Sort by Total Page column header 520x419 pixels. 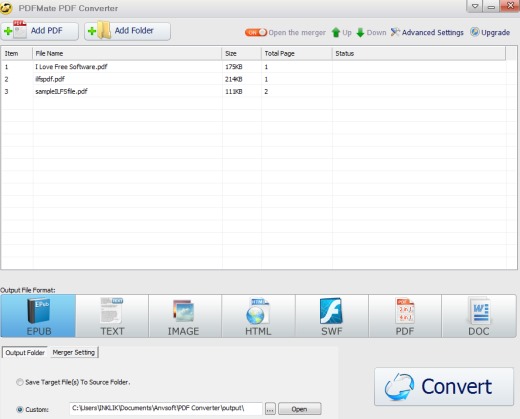297,53
